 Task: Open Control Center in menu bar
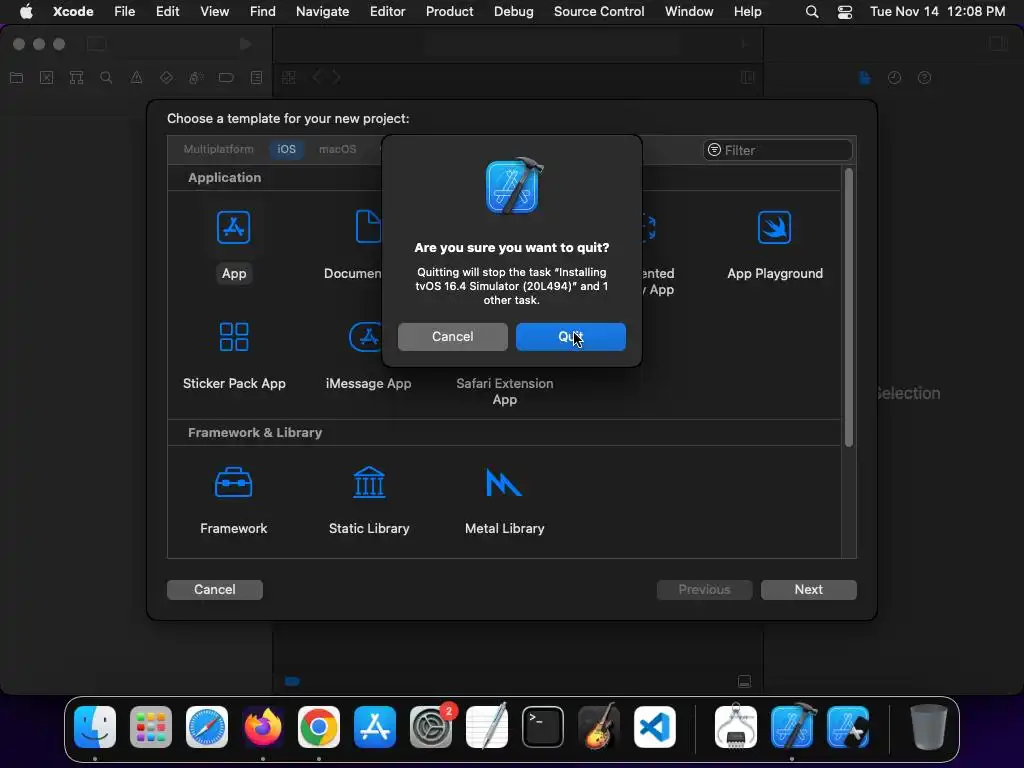(844, 12)
